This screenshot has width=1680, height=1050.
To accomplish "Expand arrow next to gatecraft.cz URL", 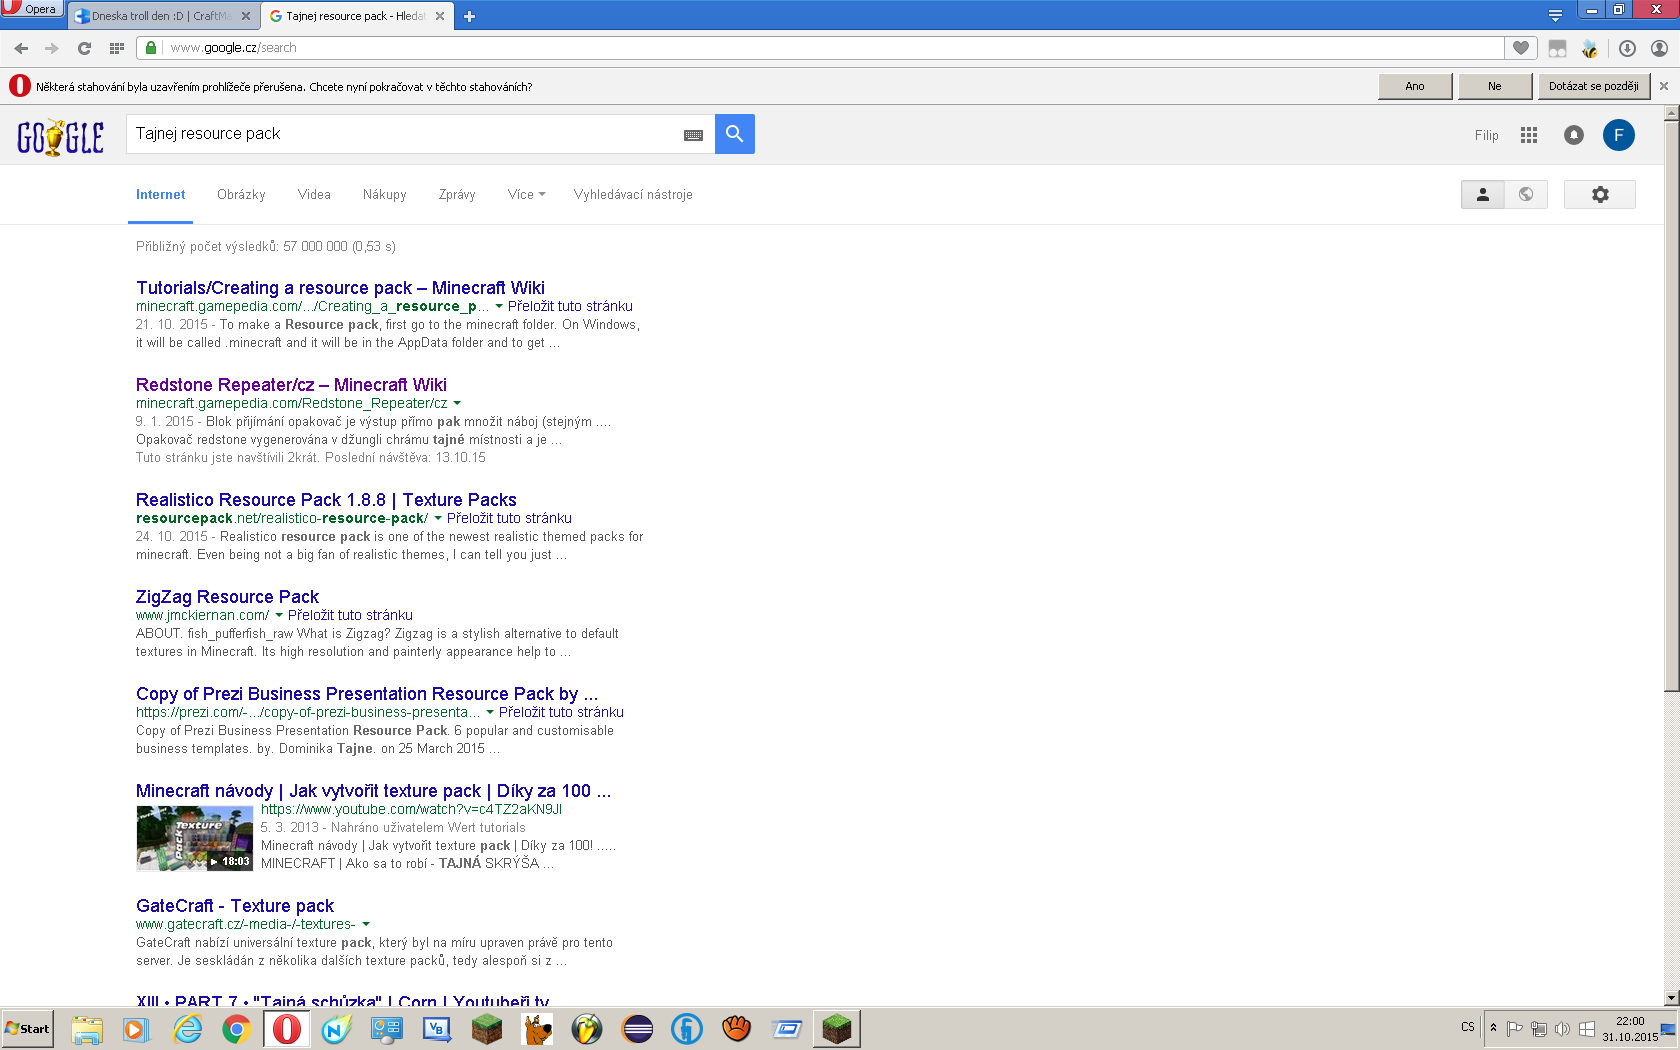I will 366,925.
